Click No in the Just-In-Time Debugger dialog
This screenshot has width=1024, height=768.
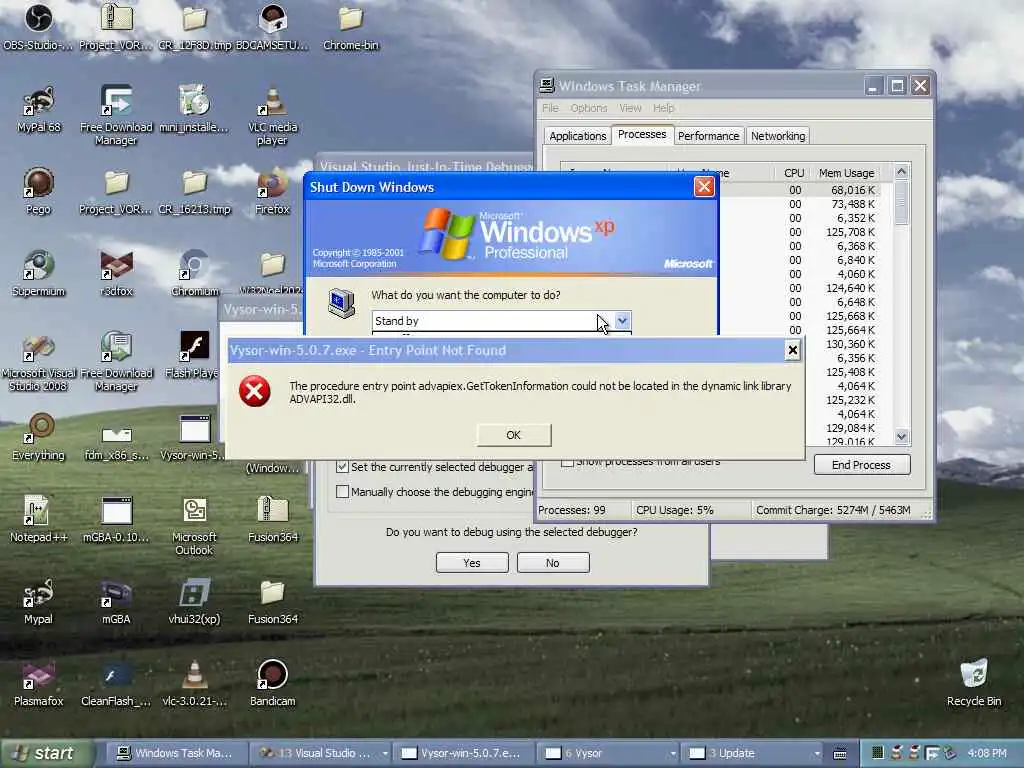[x=553, y=563]
